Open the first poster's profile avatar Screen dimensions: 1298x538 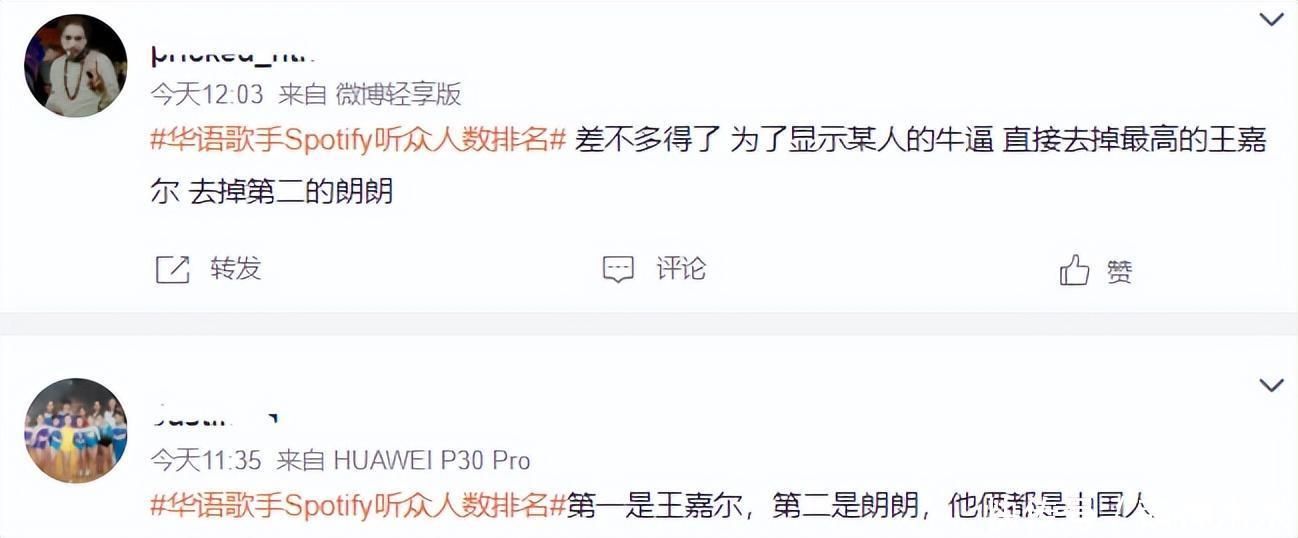[75, 66]
